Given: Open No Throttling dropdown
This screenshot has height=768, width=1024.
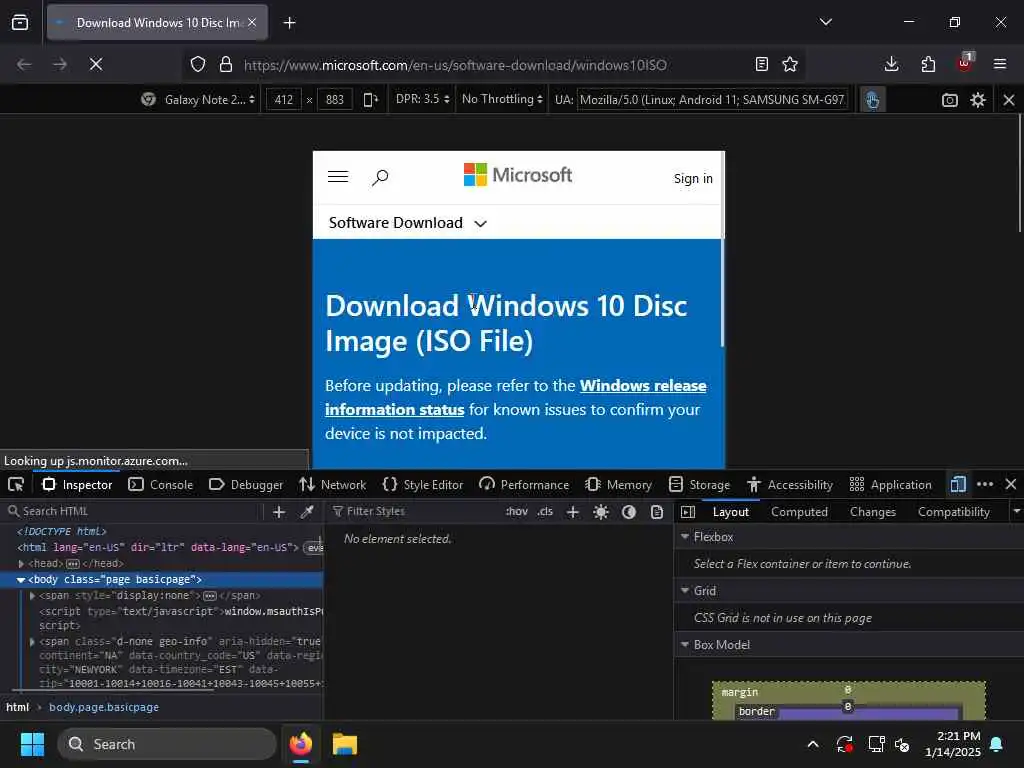Looking at the screenshot, I should point(502,99).
